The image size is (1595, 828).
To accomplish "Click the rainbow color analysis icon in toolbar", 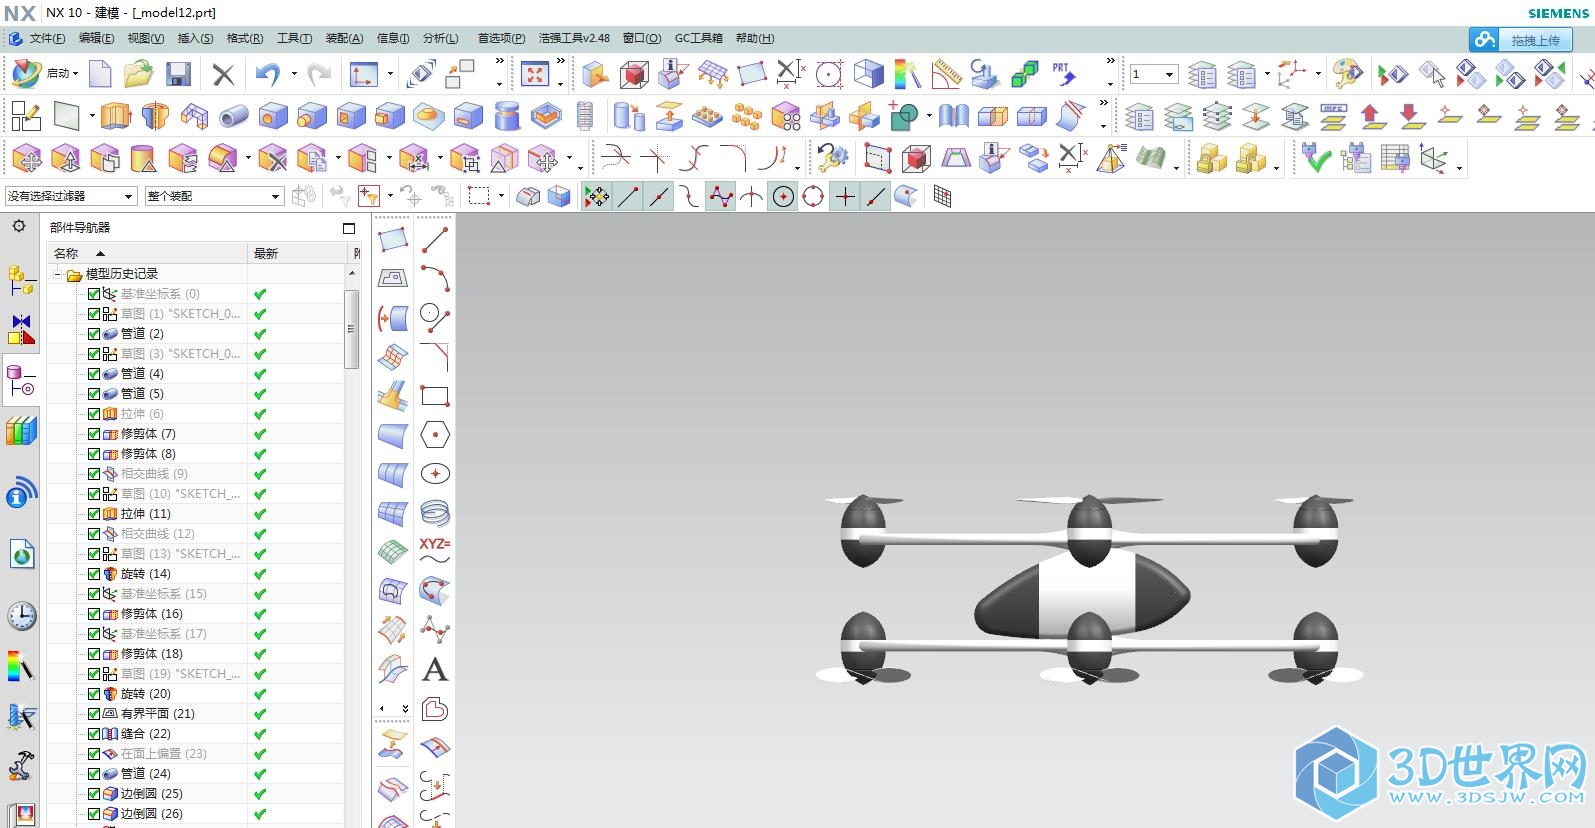I will (x=906, y=74).
